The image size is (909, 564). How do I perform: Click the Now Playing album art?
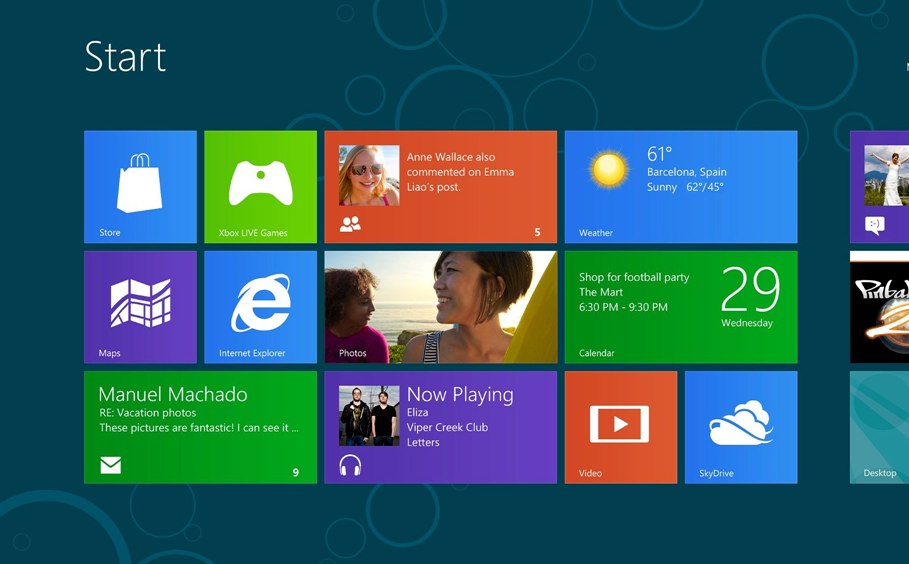tap(369, 416)
